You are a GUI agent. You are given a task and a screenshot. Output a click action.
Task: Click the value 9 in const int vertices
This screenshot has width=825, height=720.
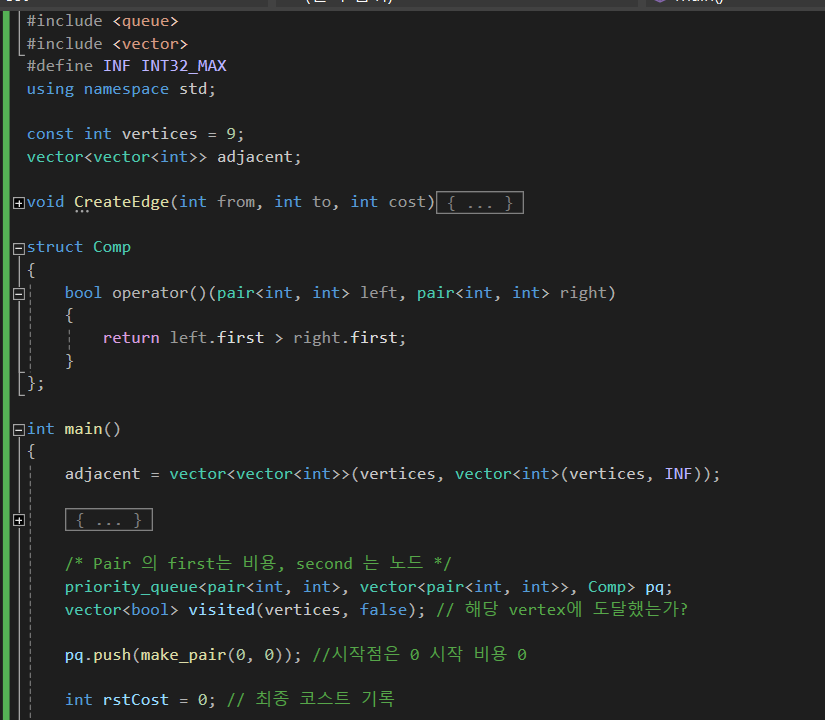(x=231, y=134)
